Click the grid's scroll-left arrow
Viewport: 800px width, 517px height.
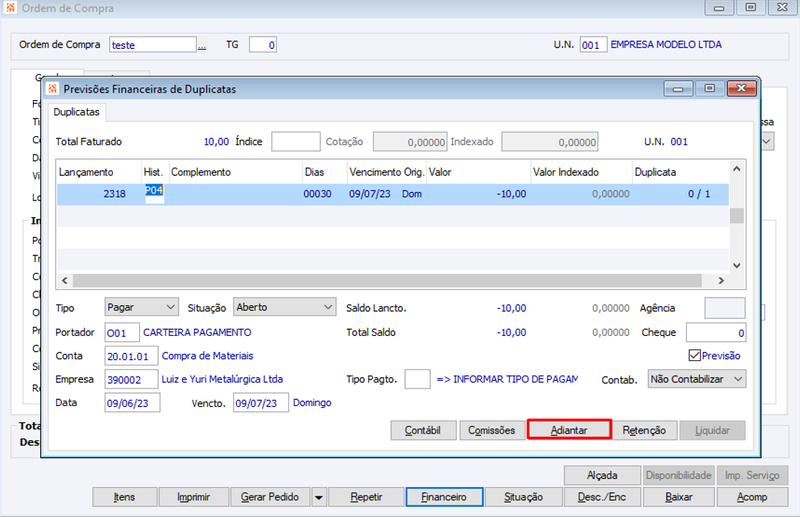(64, 281)
